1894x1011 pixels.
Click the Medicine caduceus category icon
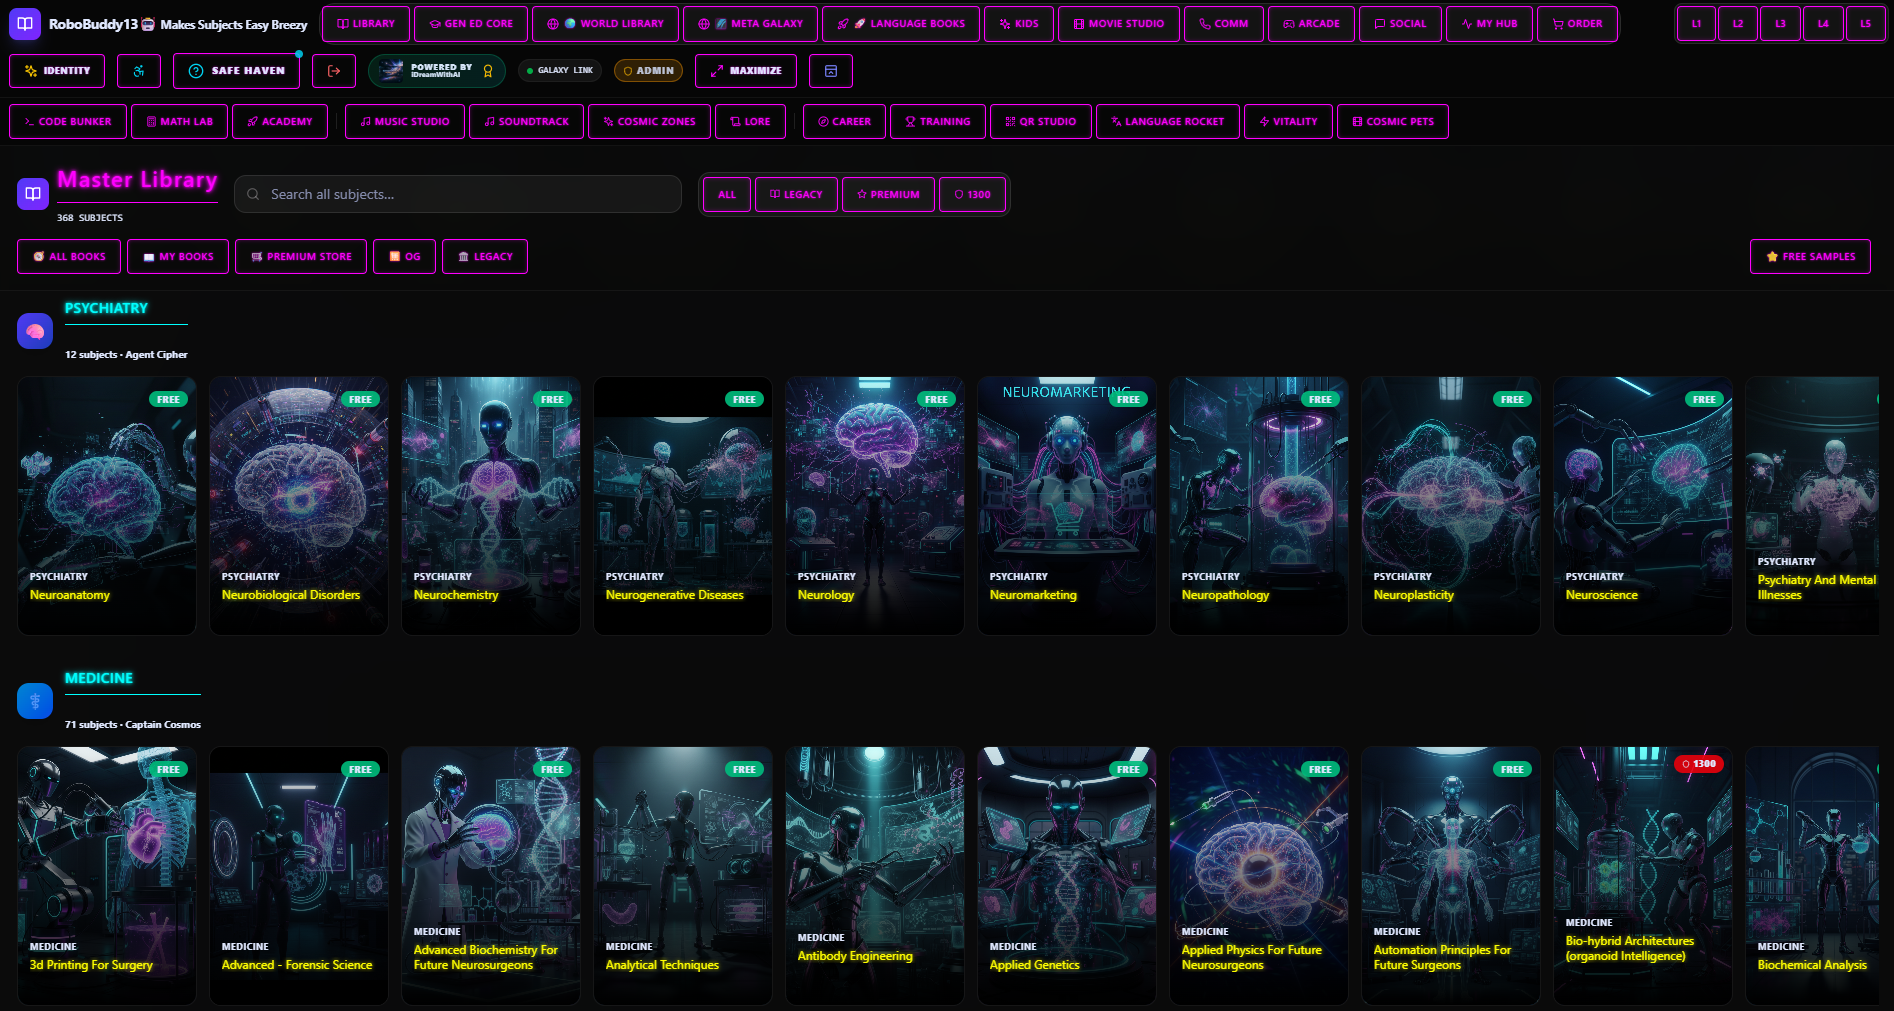coord(35,700)
